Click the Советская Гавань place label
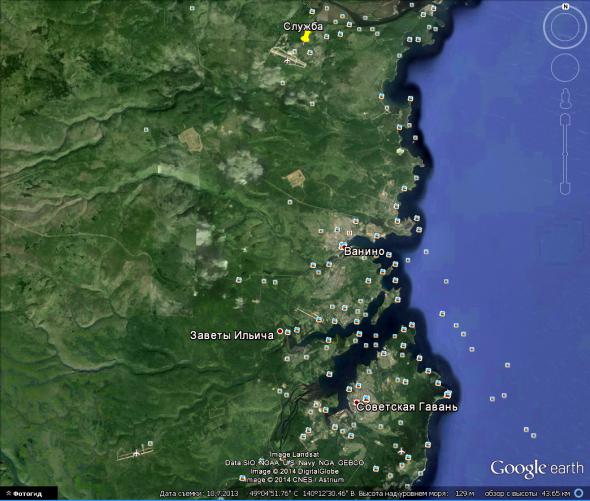Screen dimensions: 590x501 click(407, 407)
